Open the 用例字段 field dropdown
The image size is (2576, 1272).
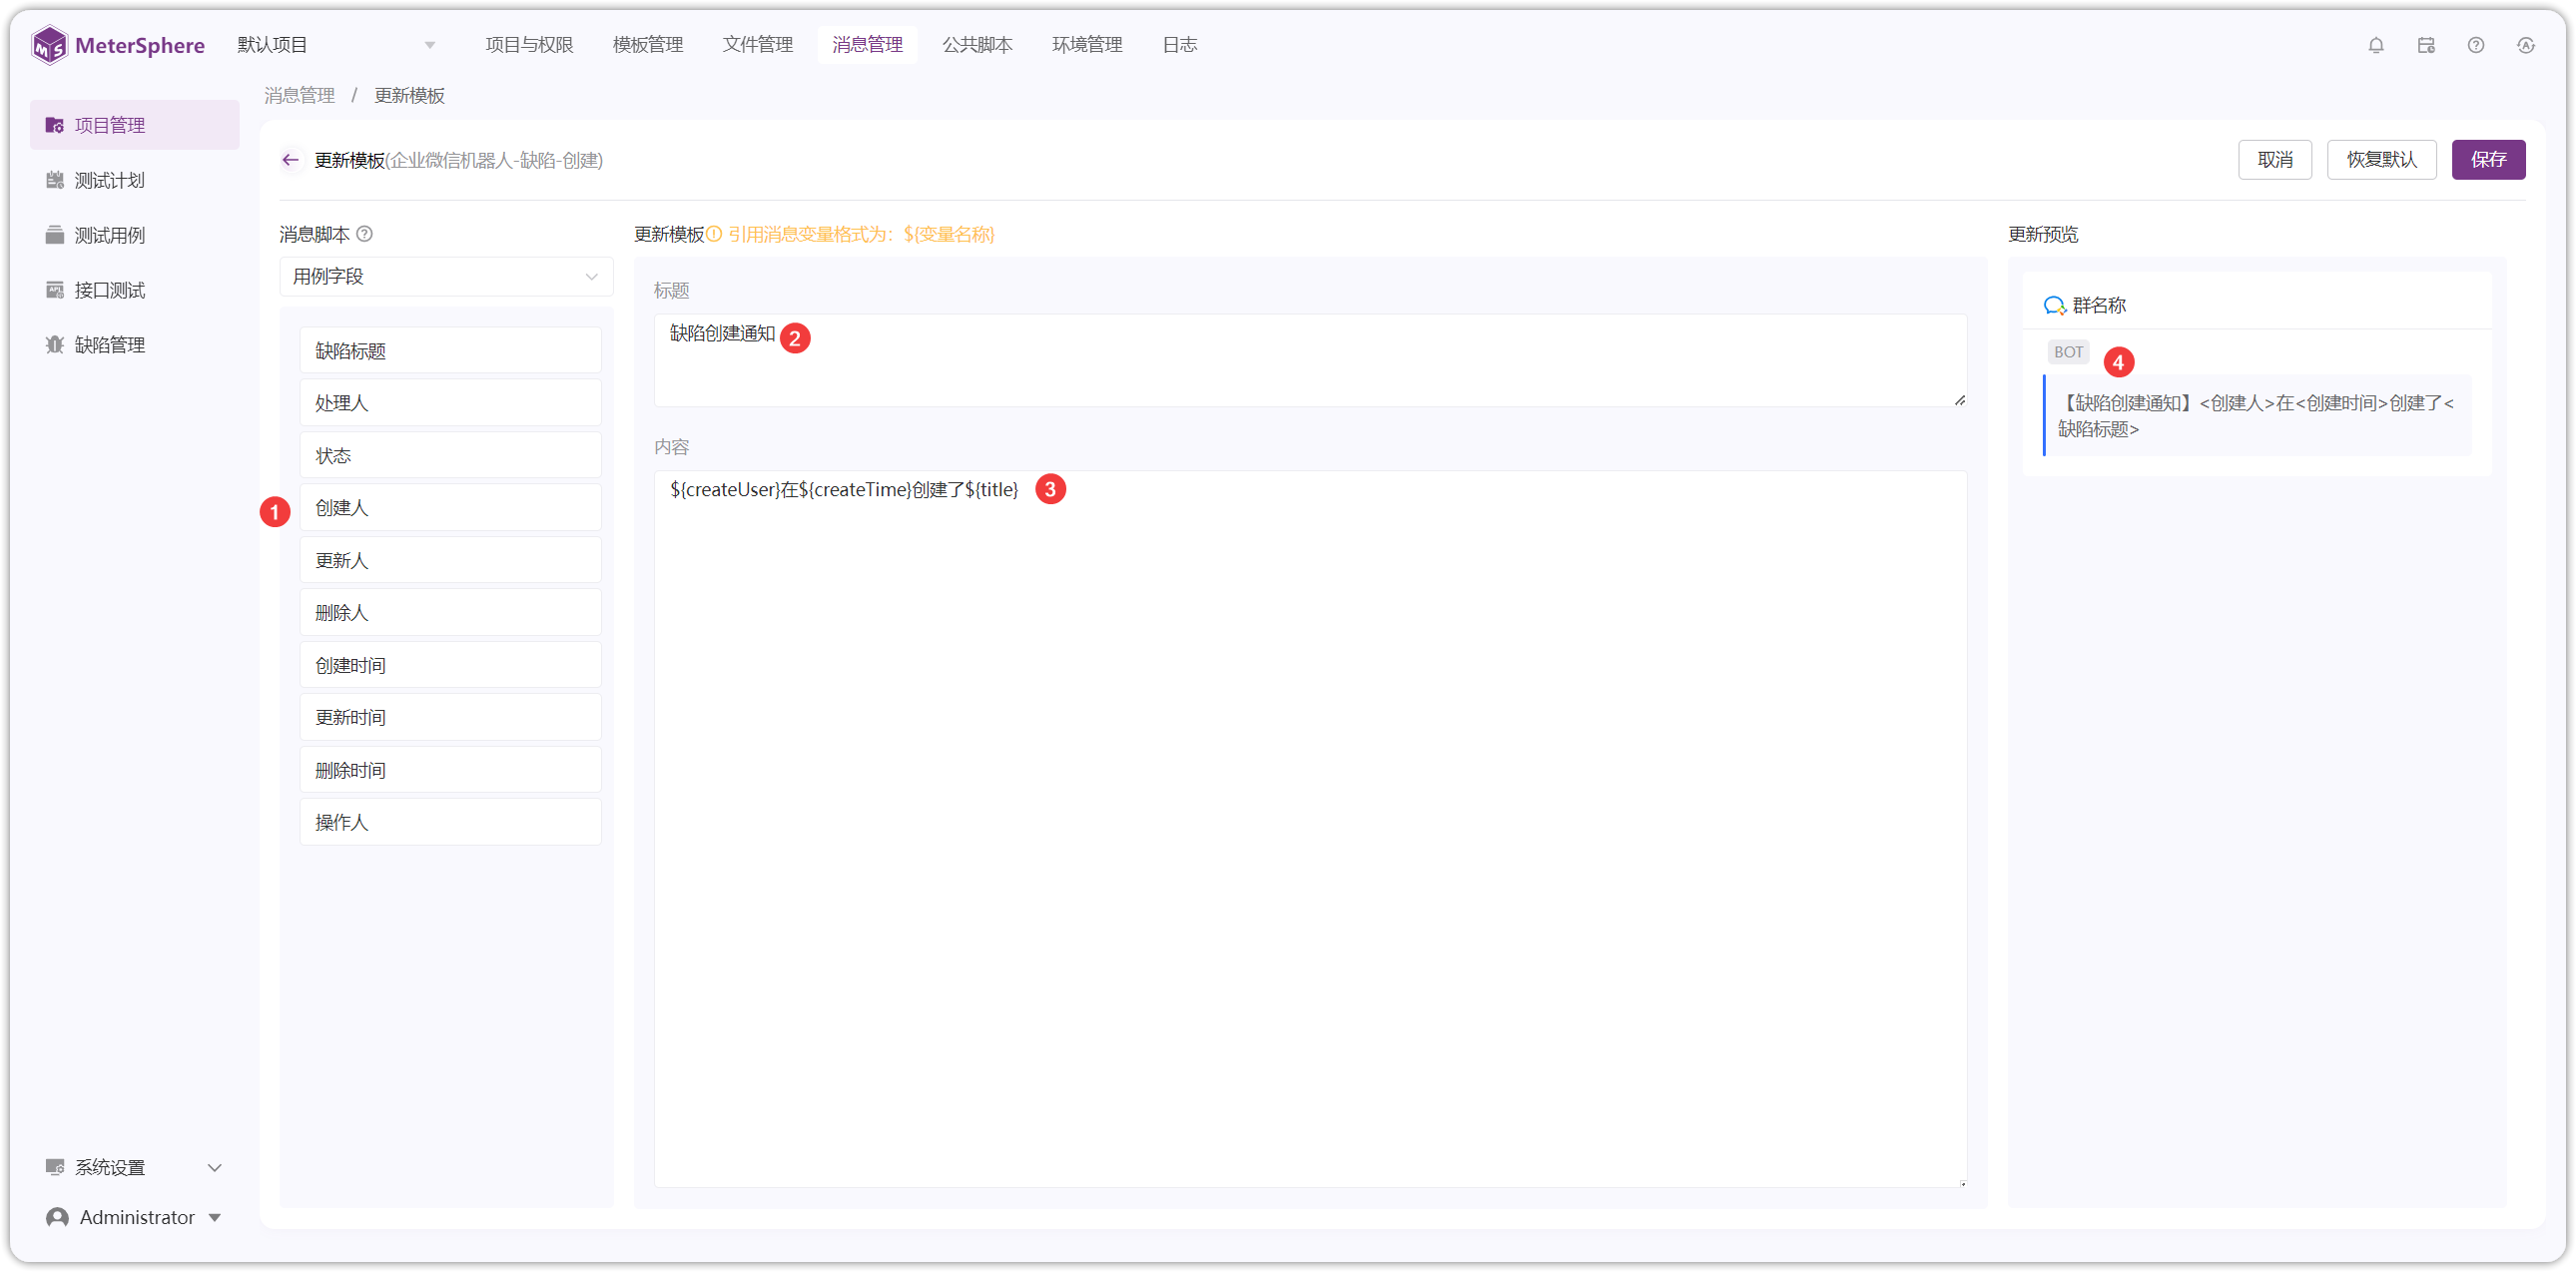(x=446, y=276)
